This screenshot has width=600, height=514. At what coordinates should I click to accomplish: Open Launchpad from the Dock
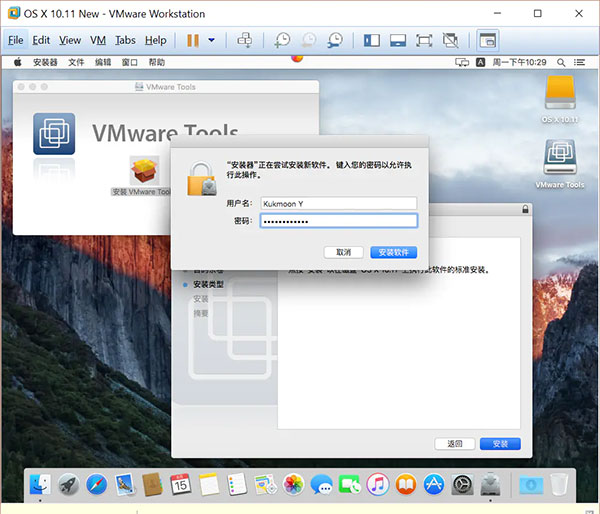(68, 484)
